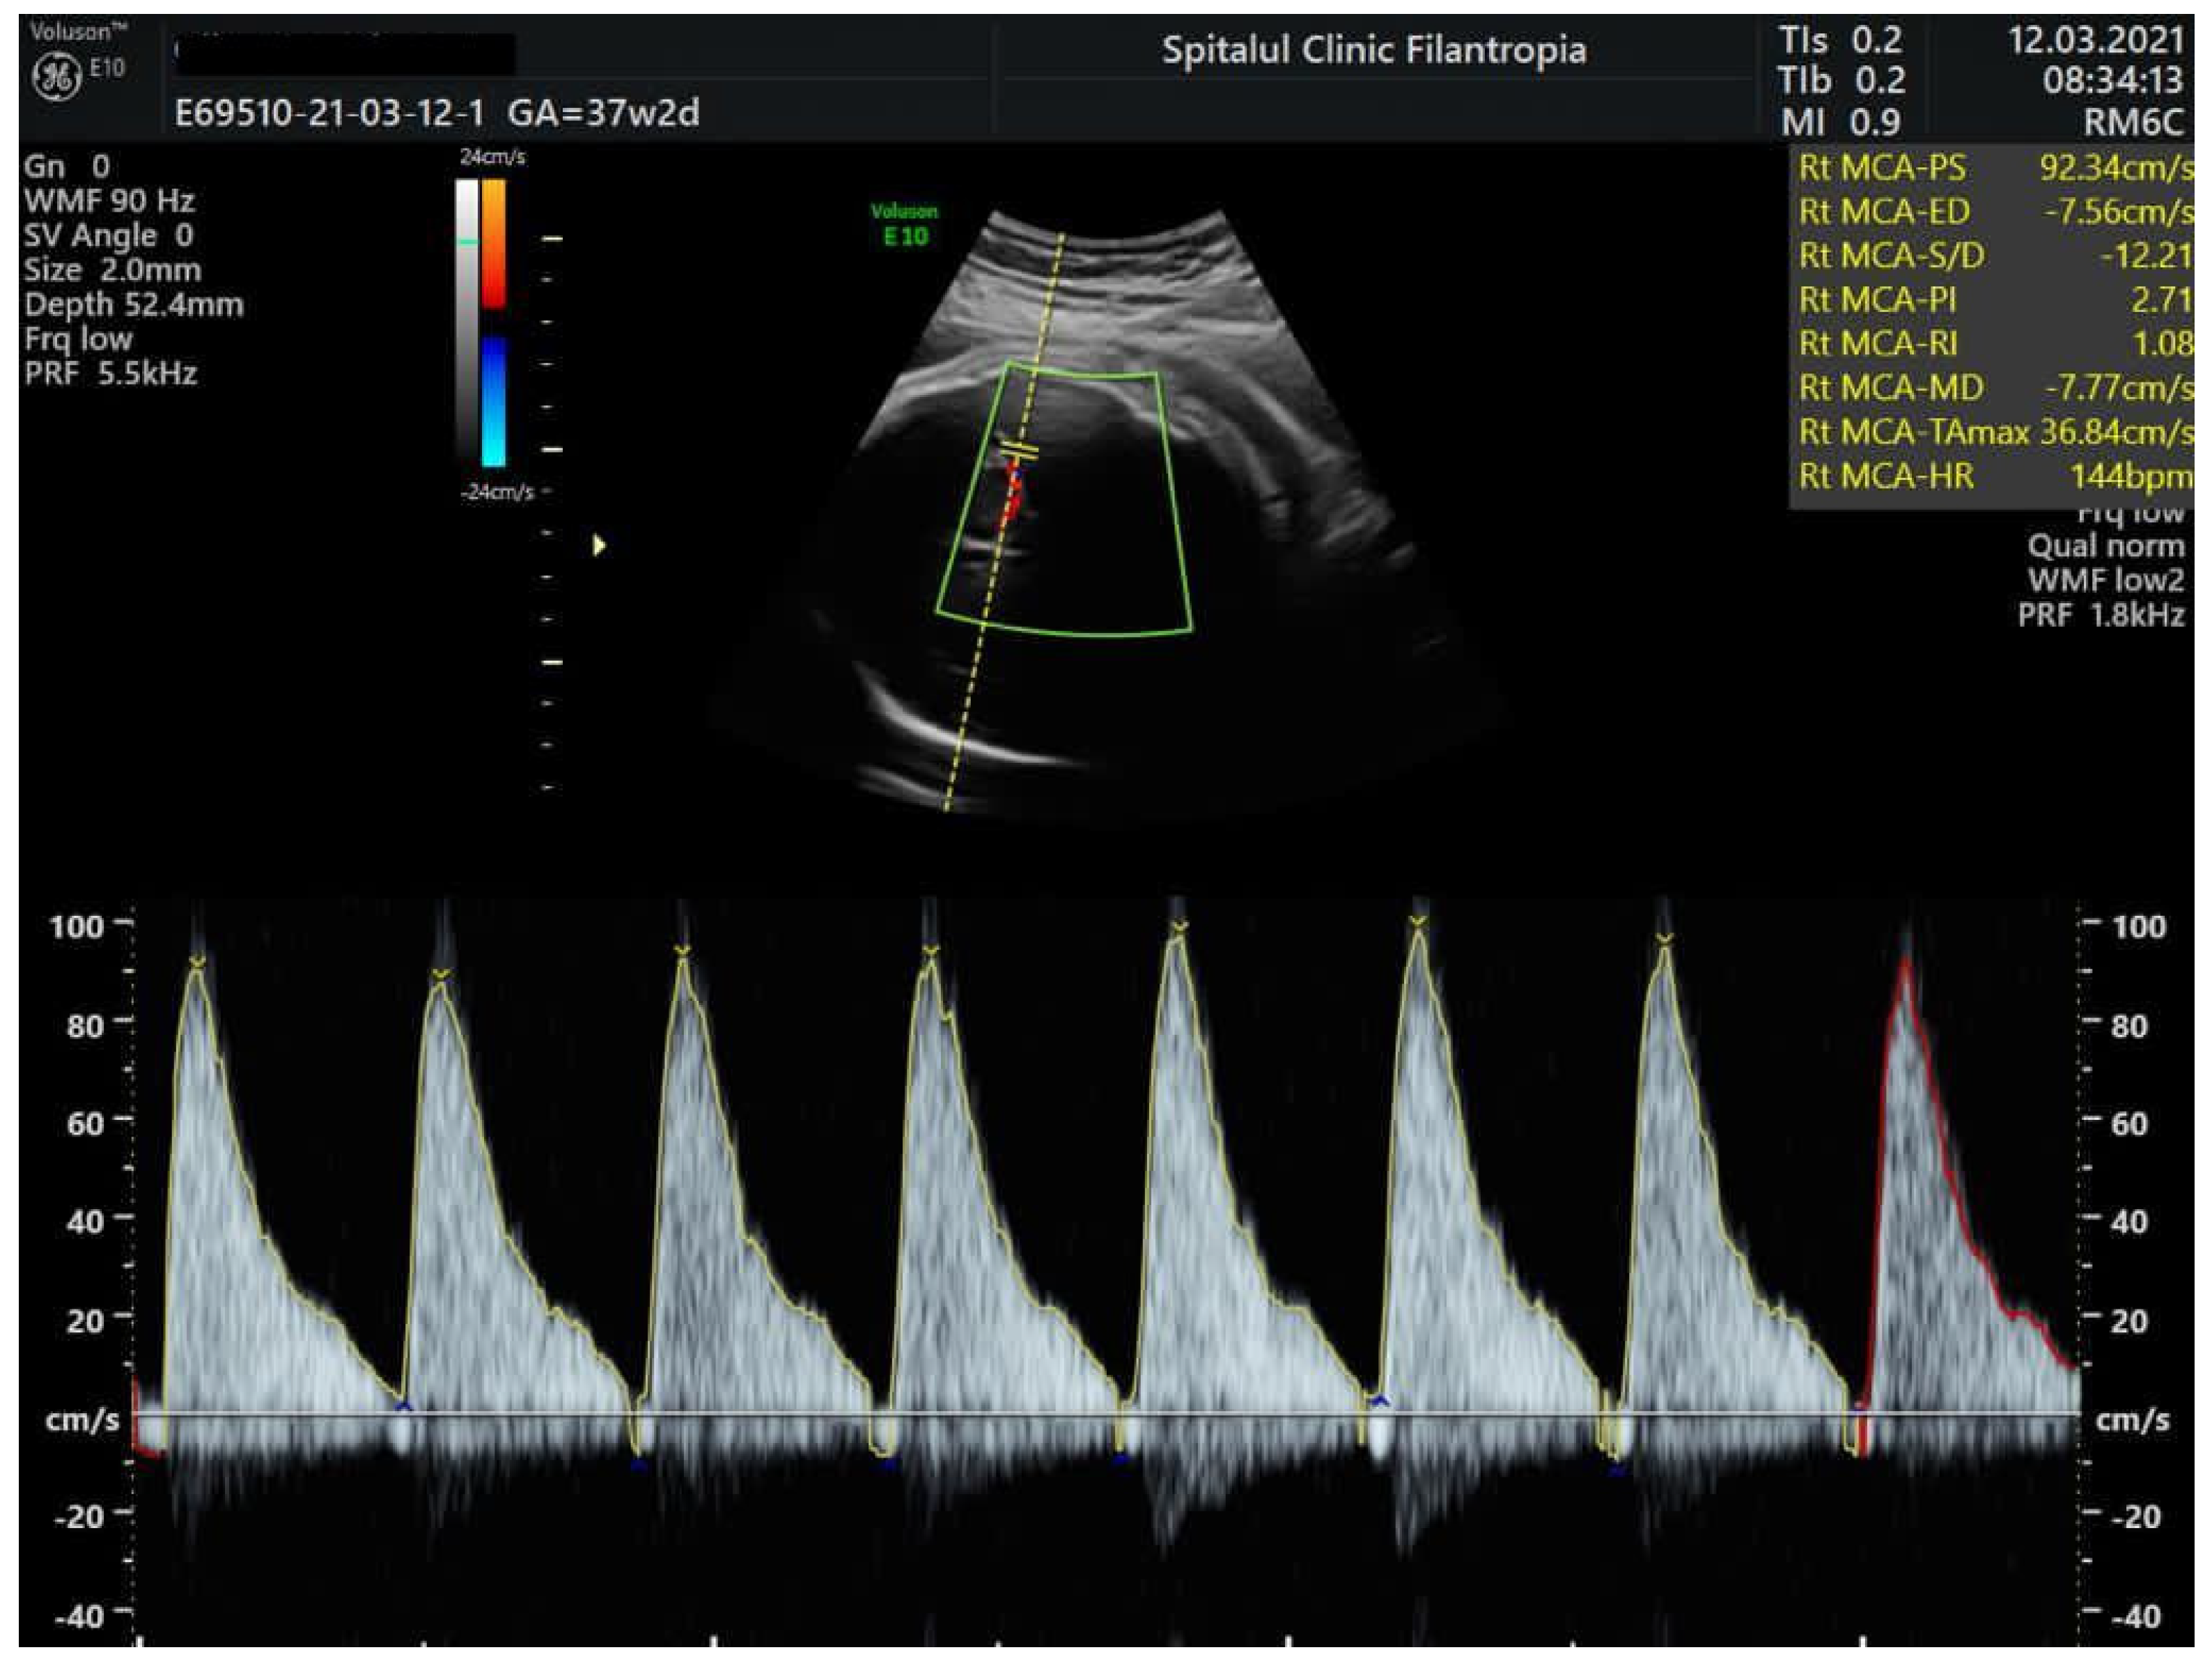This screenshot has width=2212, height=1666.
Task: Click the spectral Doppler baseline line
Action: pyautogui.click(x=1107, y=1414)
